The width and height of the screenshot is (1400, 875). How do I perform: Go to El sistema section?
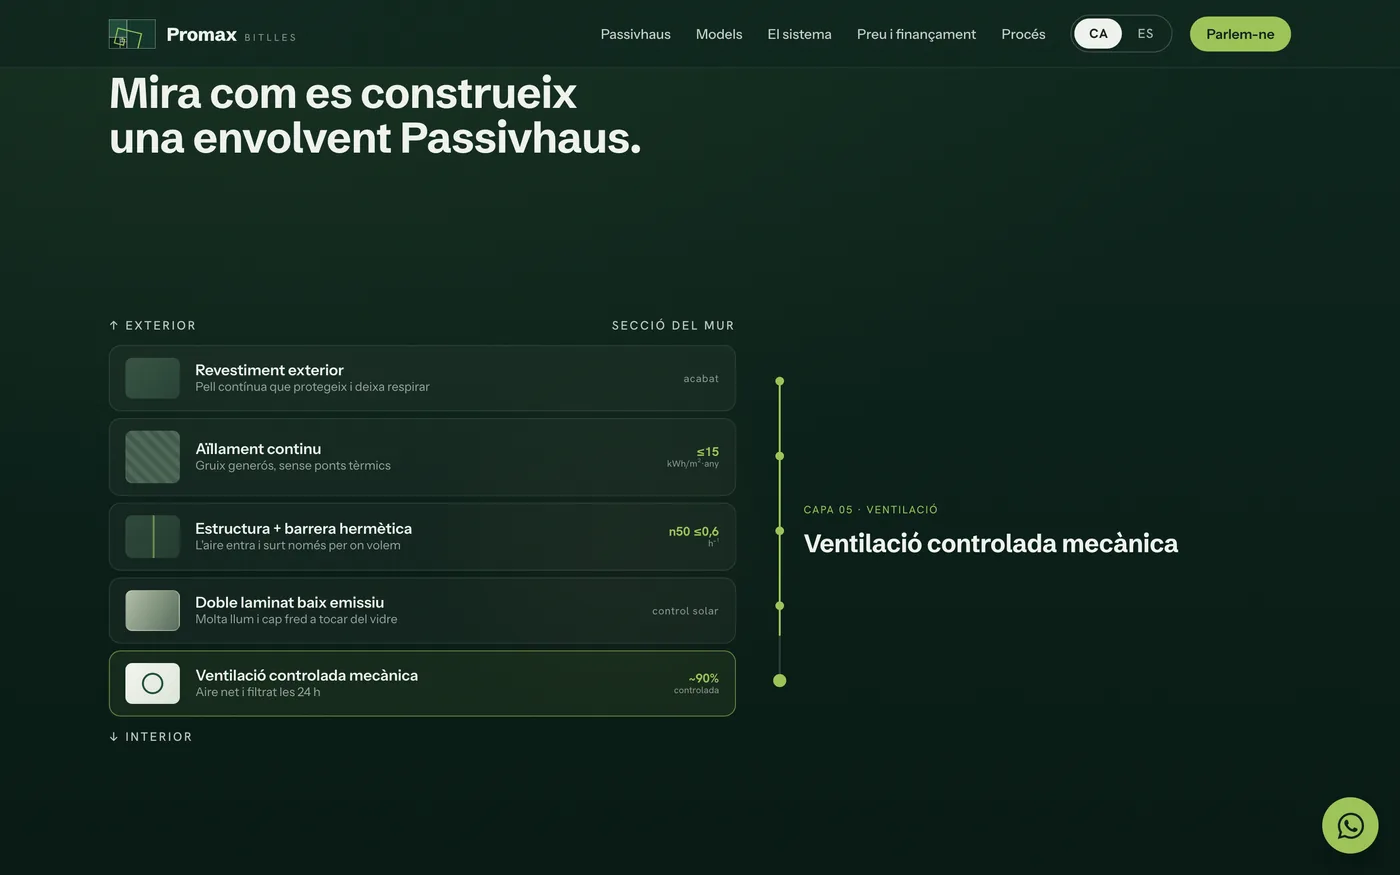pyautogui.click(x=800, y=34)
